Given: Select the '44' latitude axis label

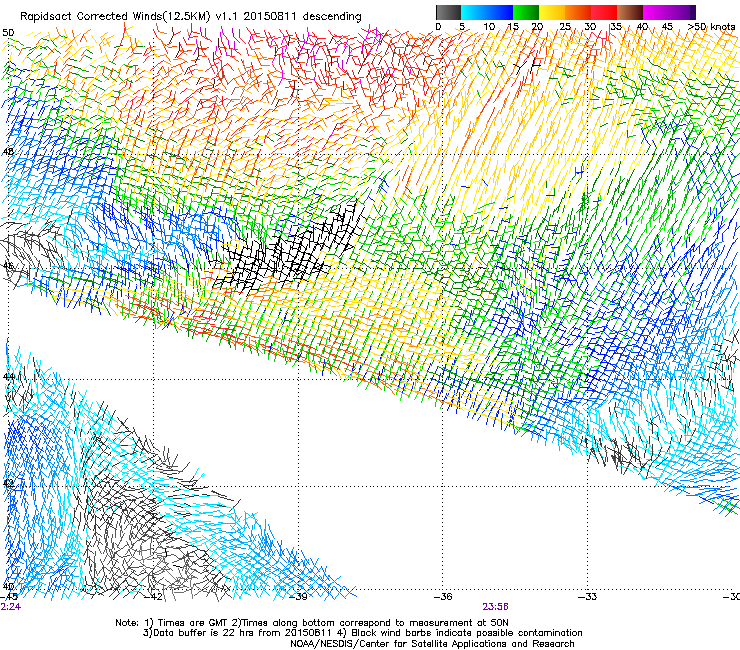Looking at the screenshot, I should click(x=8, y=377).
